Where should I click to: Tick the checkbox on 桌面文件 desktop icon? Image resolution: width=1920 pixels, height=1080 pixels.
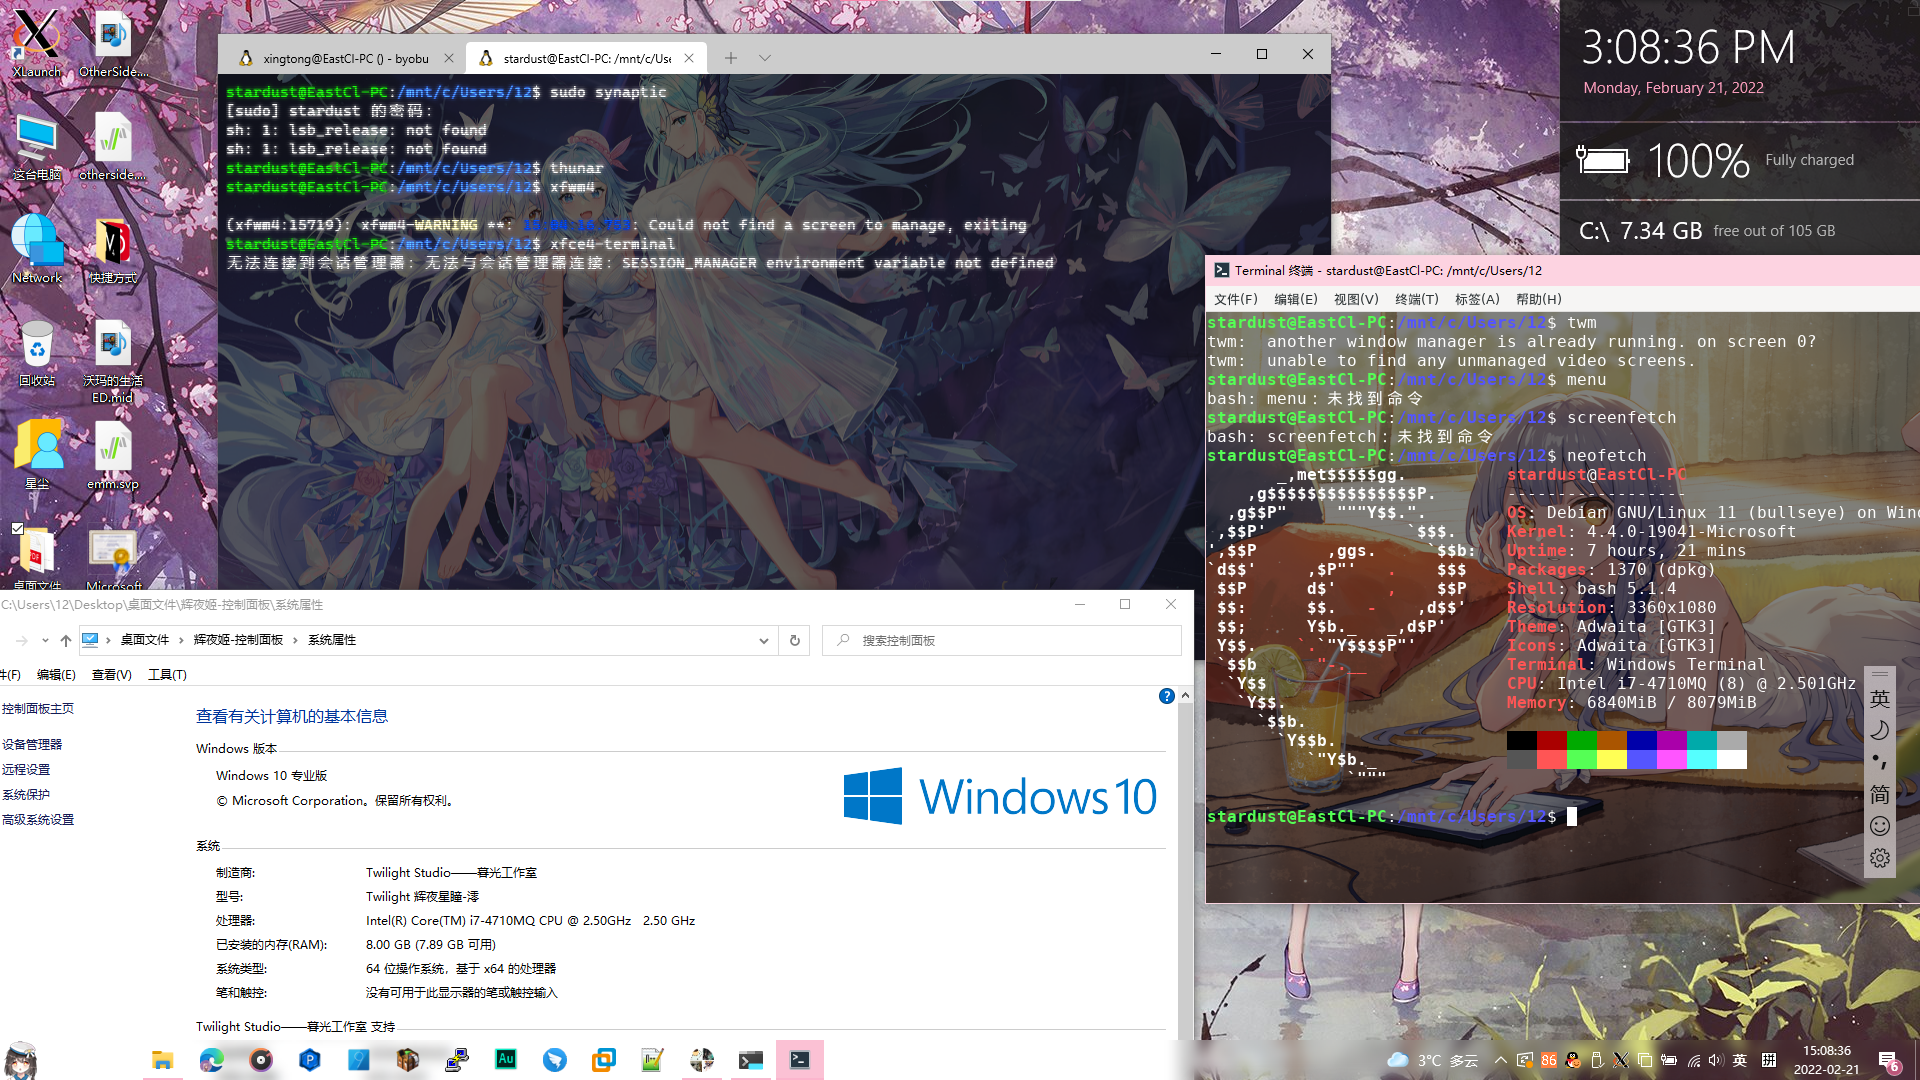(17, 528)
